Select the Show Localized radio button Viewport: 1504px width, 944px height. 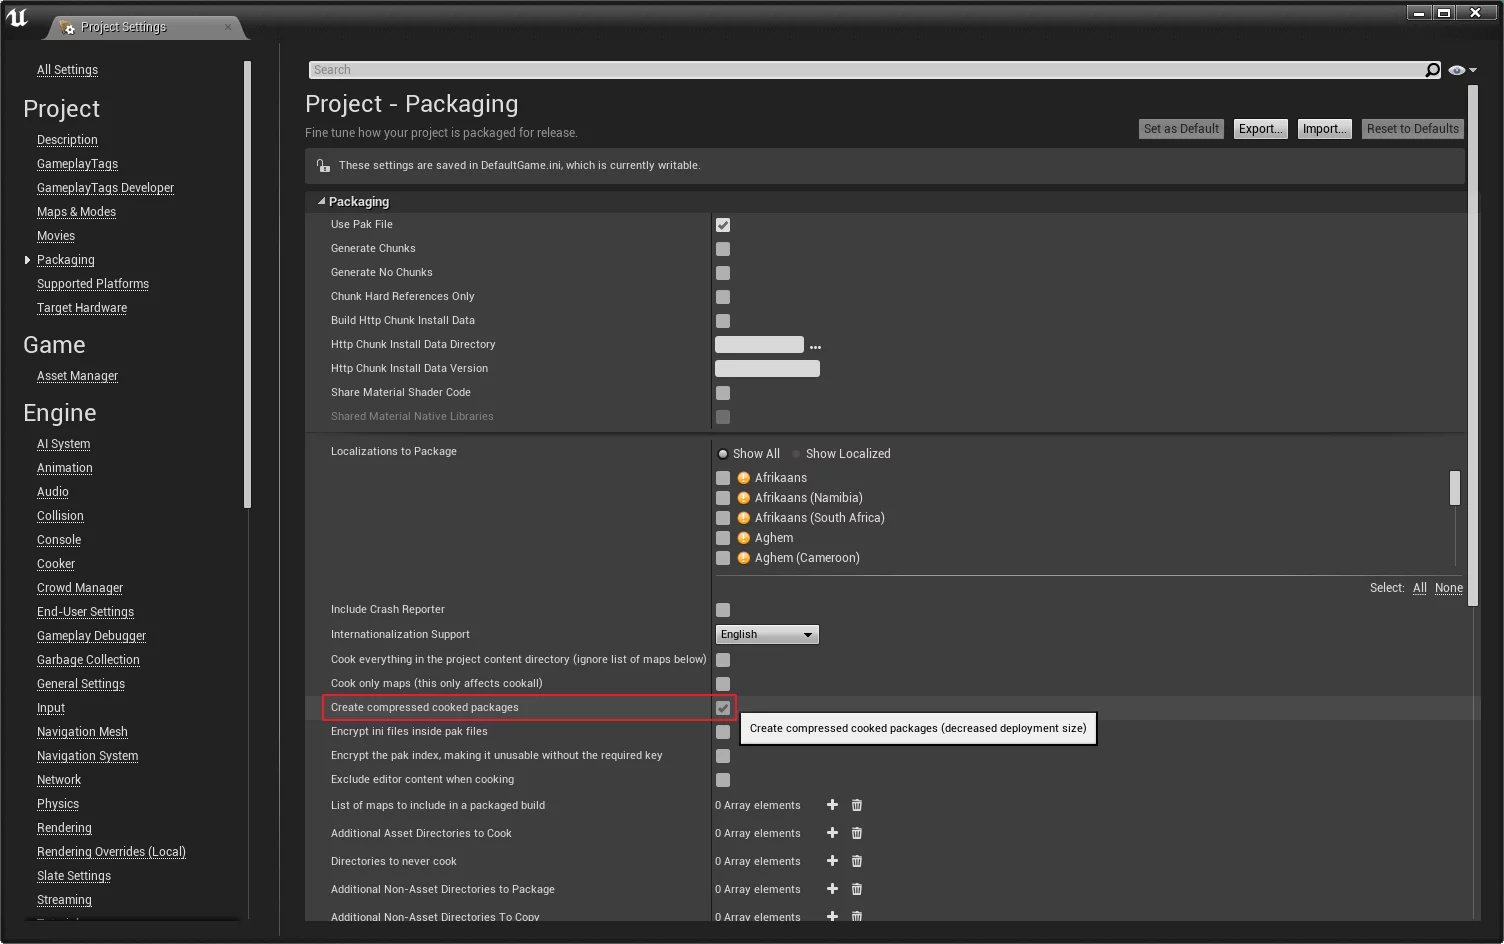pyautogui.click(x=797, y=454)
